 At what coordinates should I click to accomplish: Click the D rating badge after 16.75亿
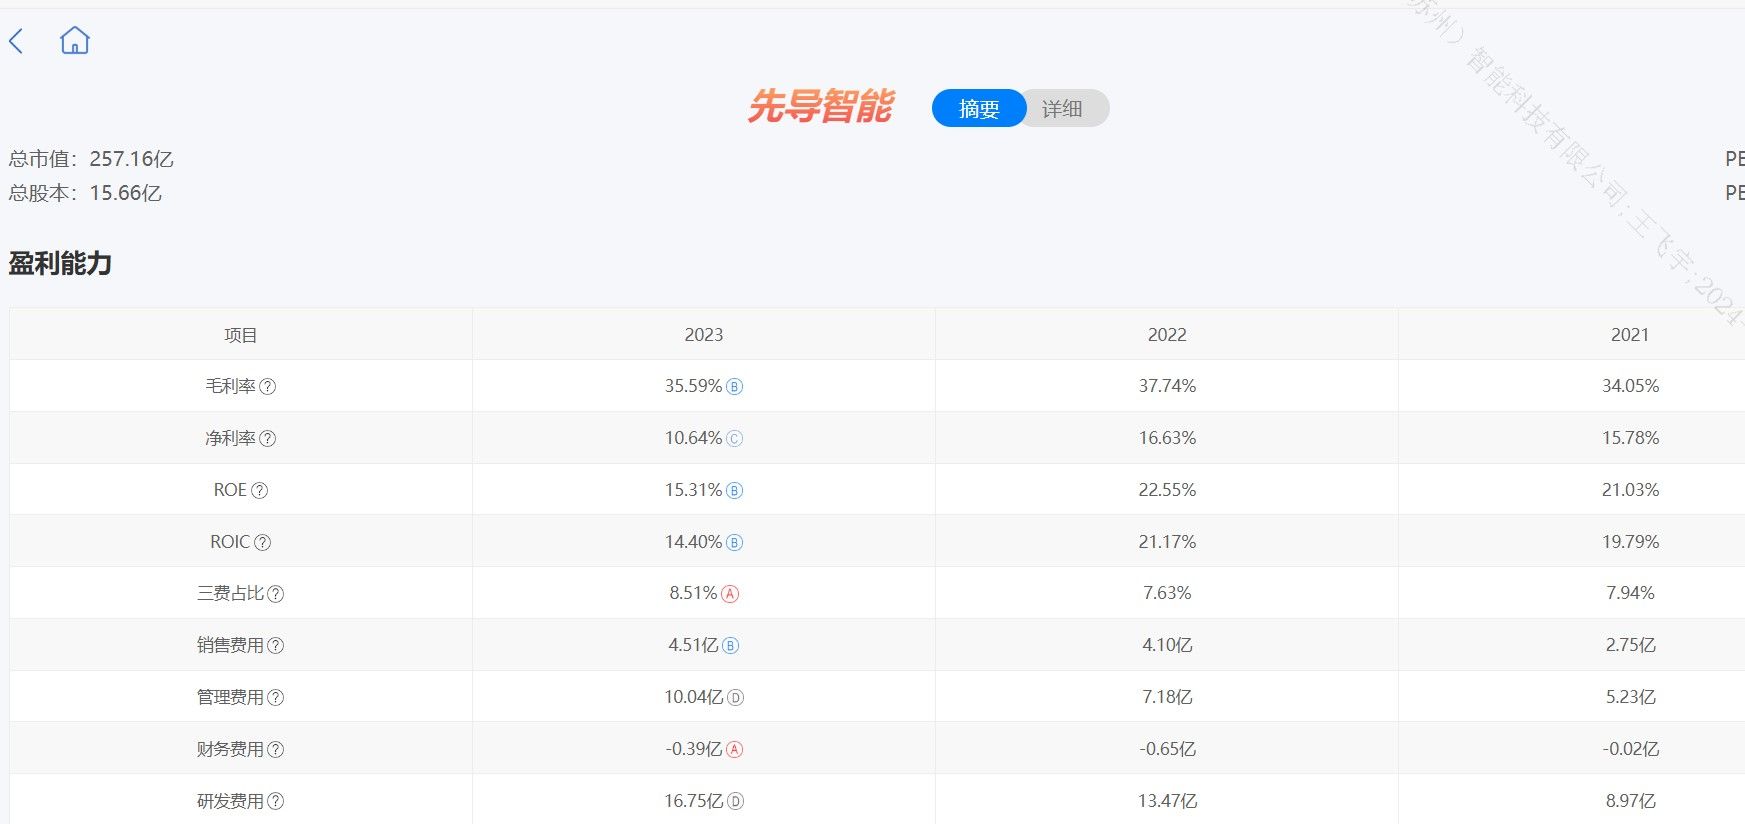[735, 801]
